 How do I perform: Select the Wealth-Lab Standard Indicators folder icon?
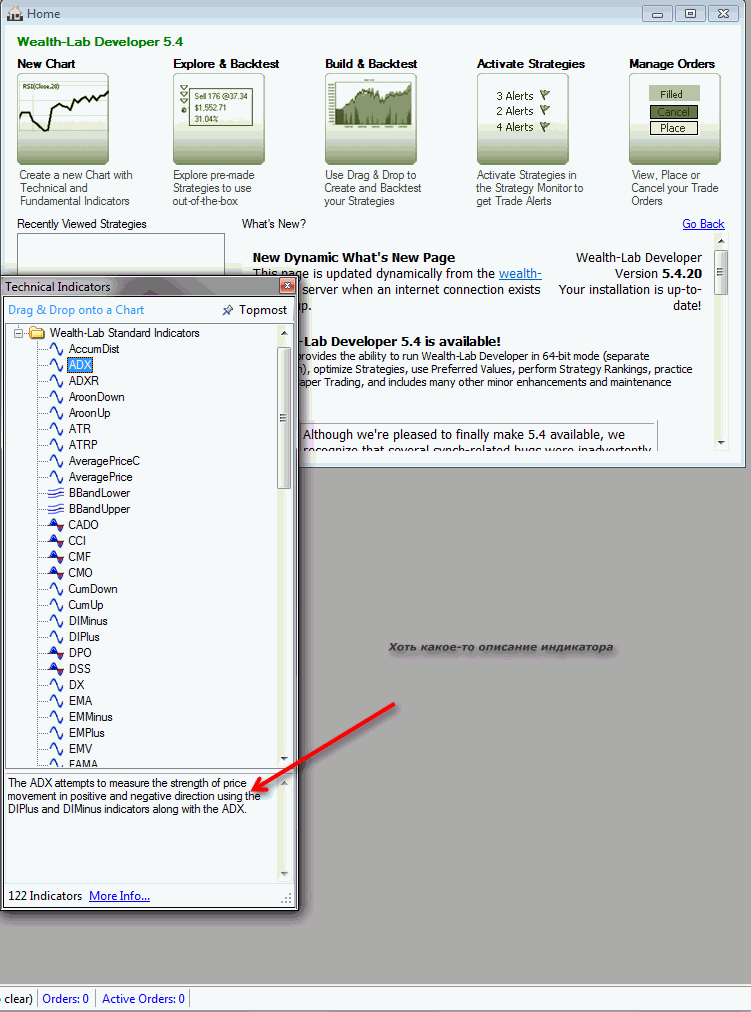coord(37,333)
